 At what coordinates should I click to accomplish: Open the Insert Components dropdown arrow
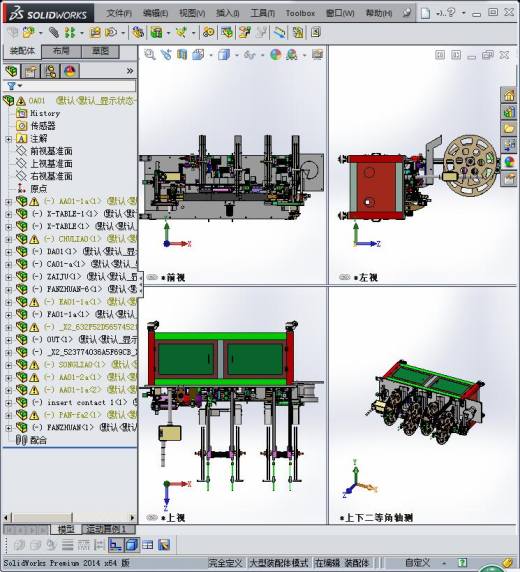click(41, 33)
